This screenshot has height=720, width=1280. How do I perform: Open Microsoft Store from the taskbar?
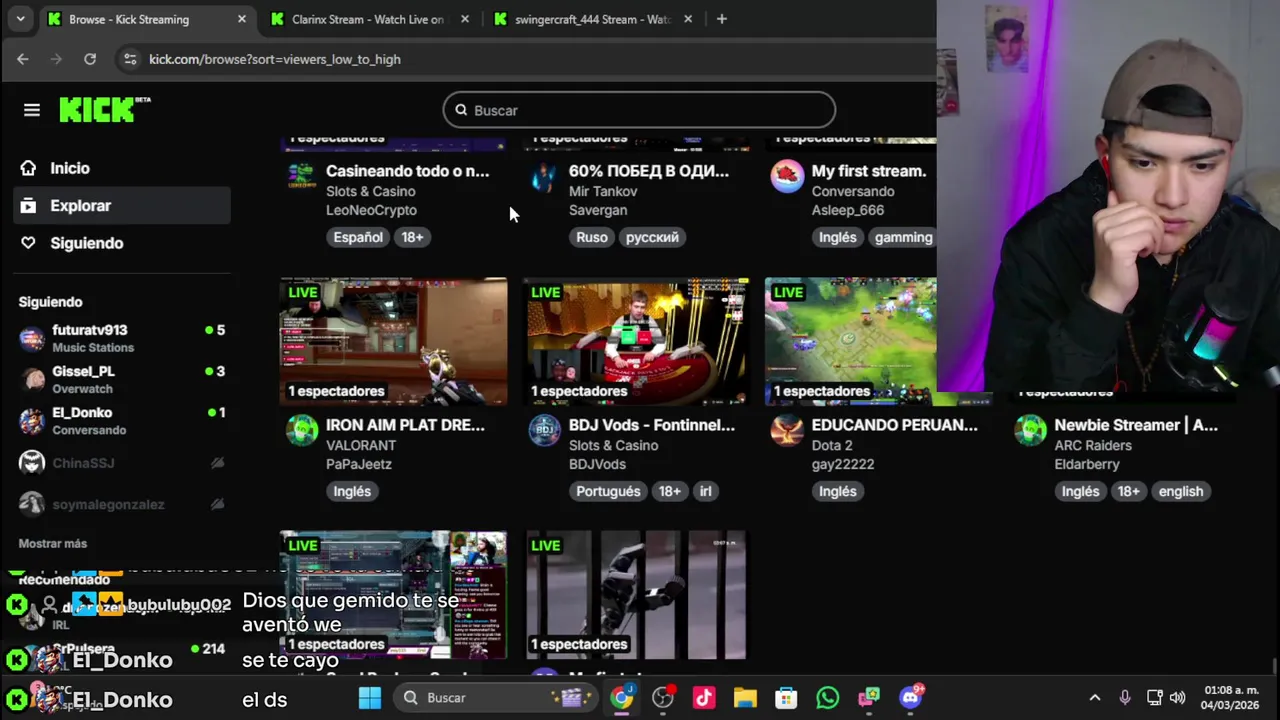[786, 698]
